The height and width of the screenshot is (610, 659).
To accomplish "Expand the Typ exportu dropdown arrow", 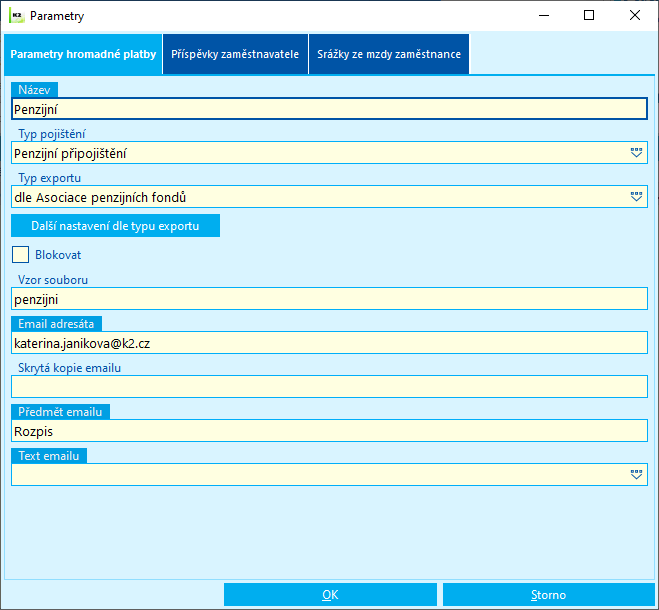I will (636, 197).
